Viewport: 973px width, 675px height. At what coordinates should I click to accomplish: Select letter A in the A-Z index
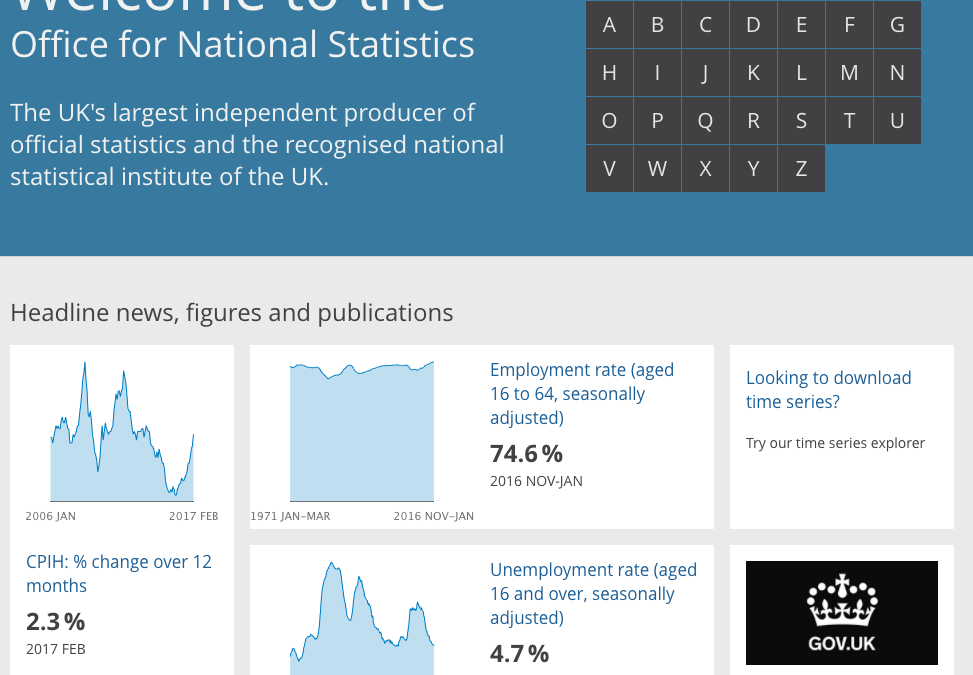pyautogui.click(x=609, y=24)
